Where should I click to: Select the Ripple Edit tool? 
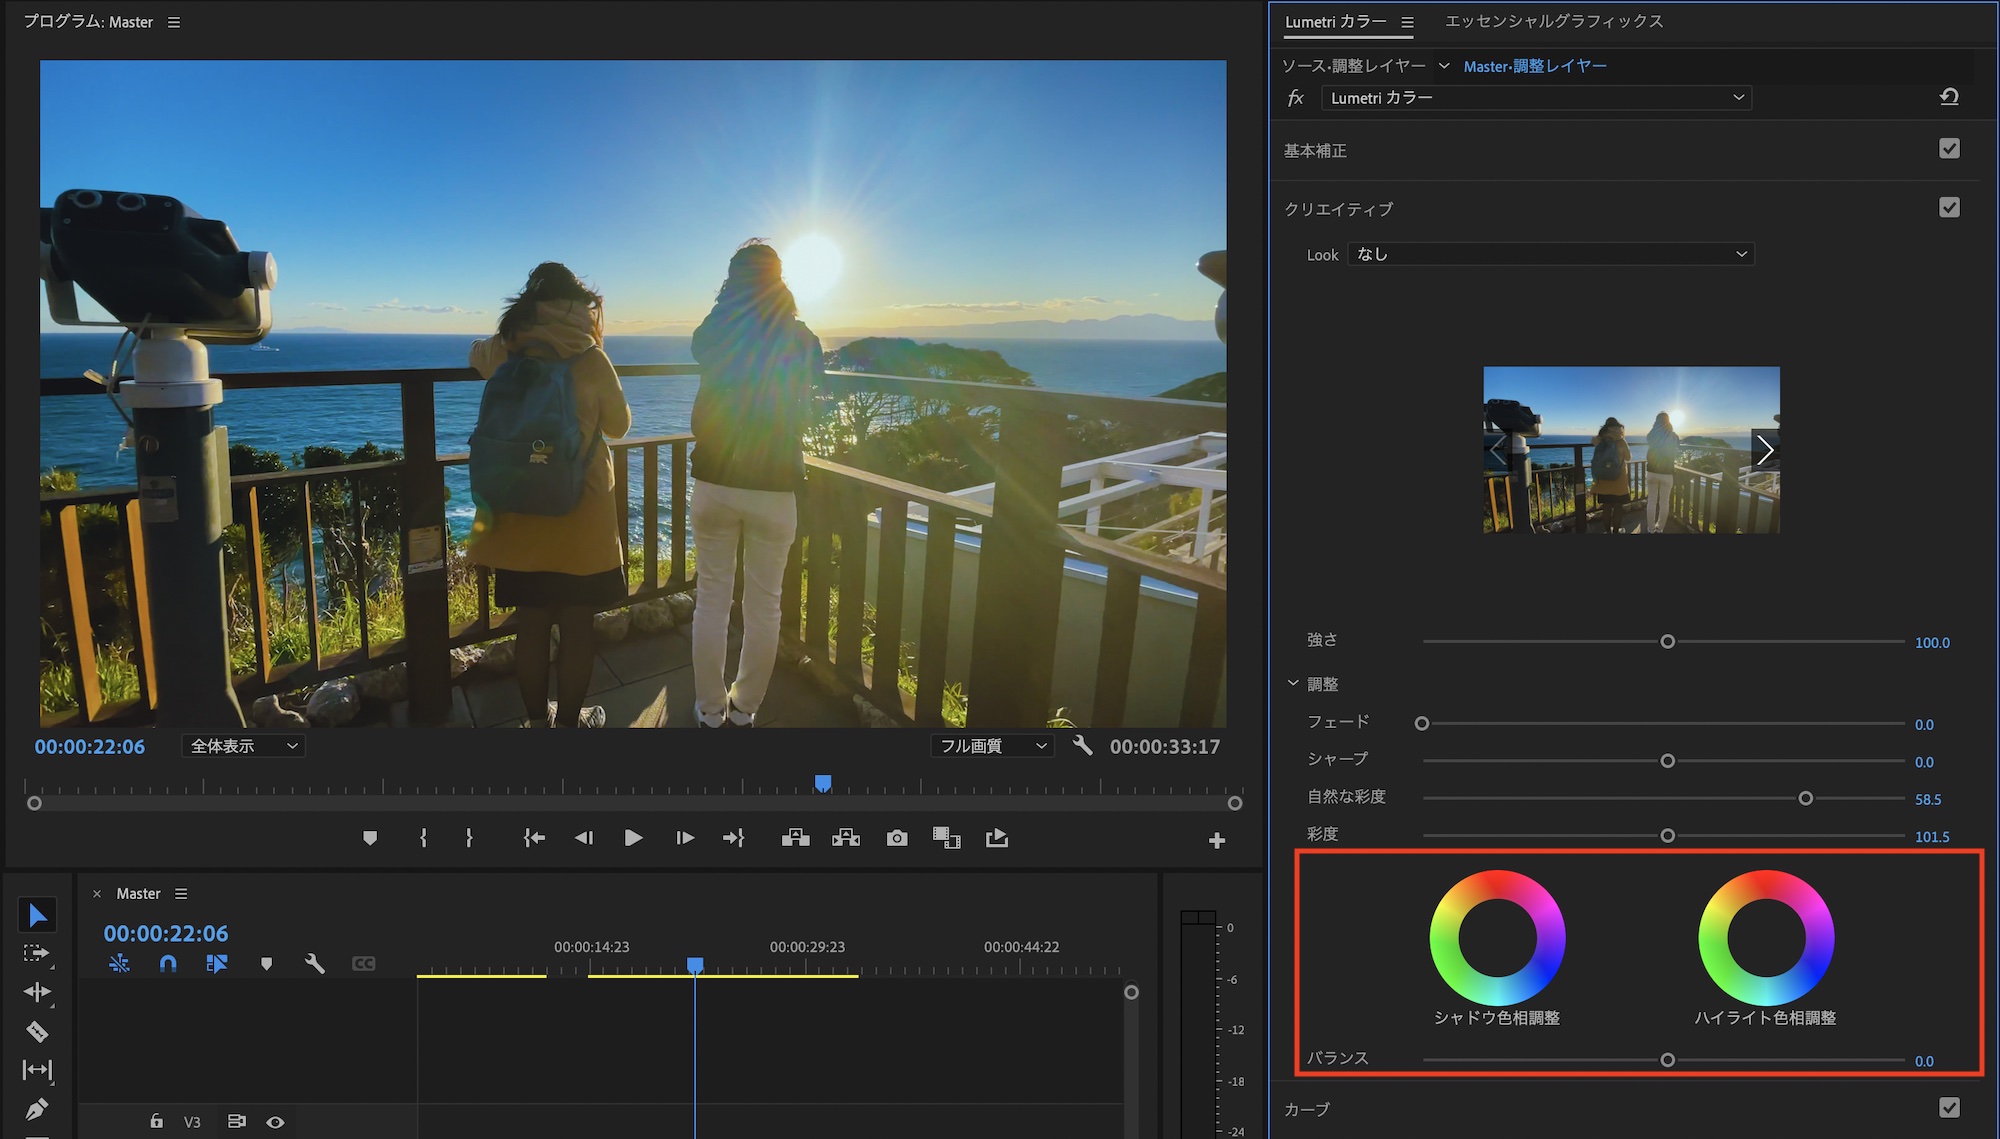(37, 992)
